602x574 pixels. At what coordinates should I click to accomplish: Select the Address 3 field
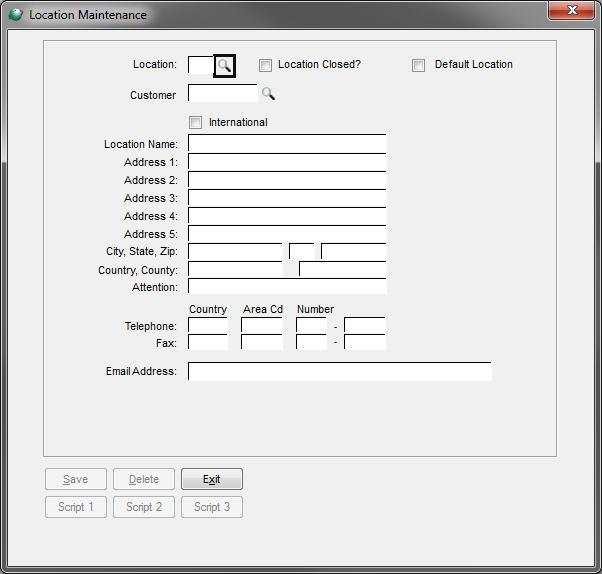coord(287,198)
